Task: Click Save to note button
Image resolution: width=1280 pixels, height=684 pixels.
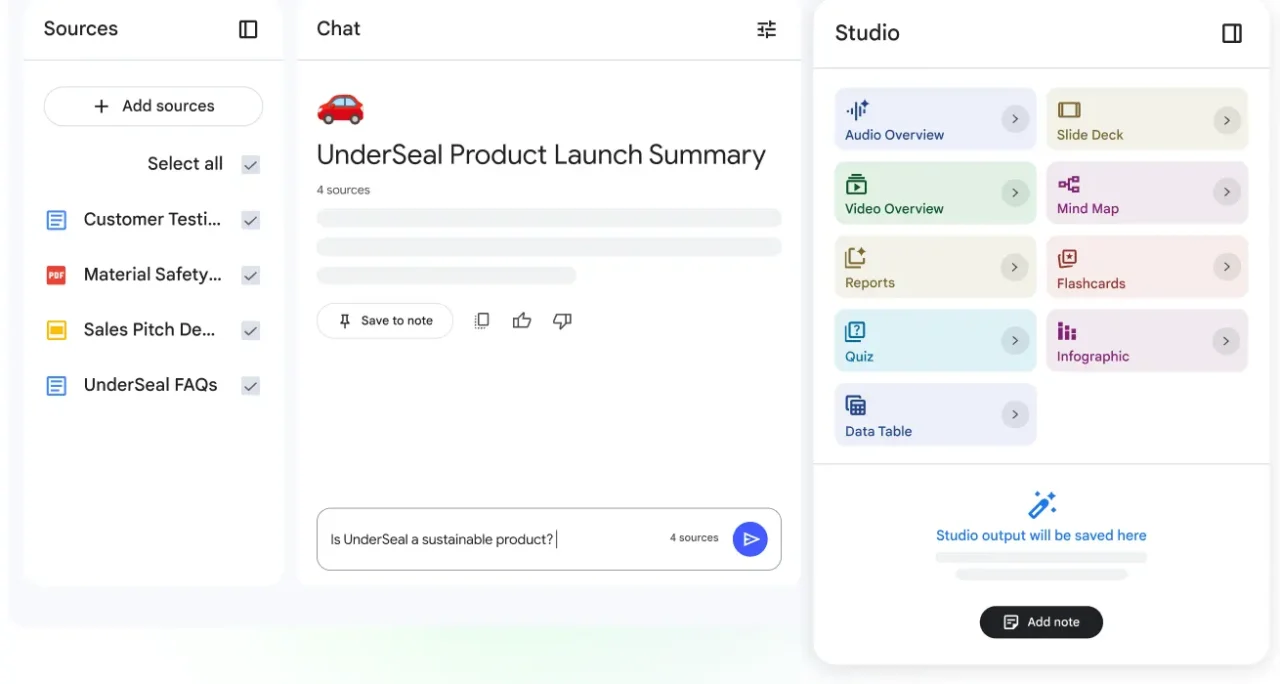Action: [x=385, y=321]
